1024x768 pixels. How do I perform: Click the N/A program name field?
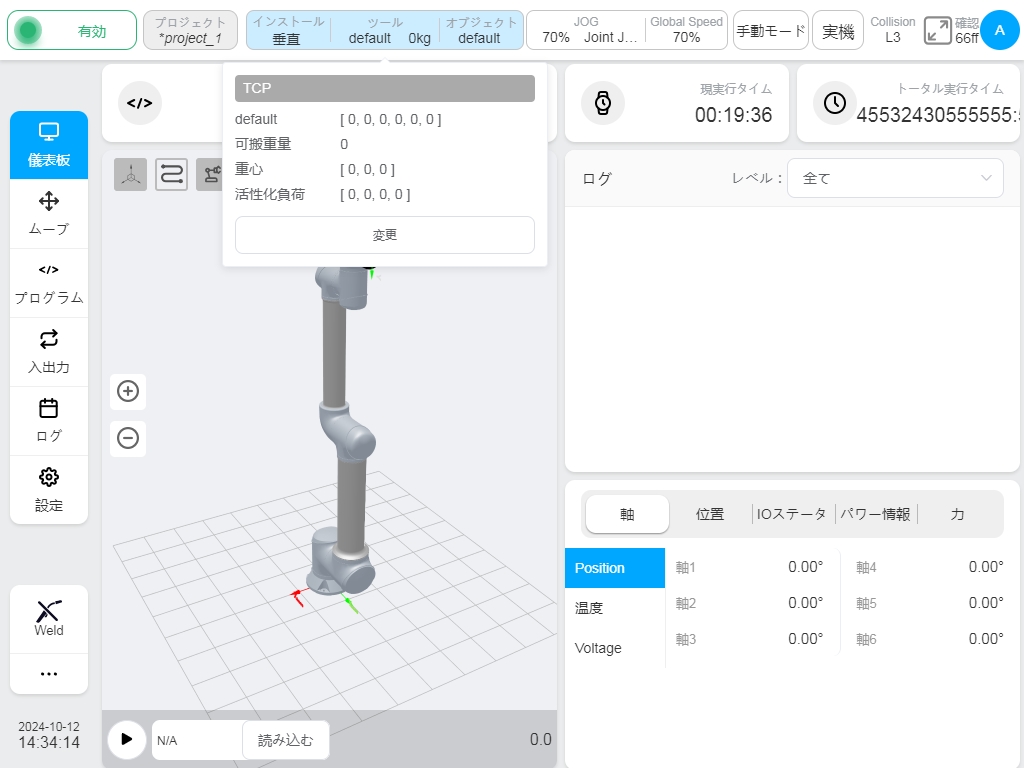tap(197, 740)
